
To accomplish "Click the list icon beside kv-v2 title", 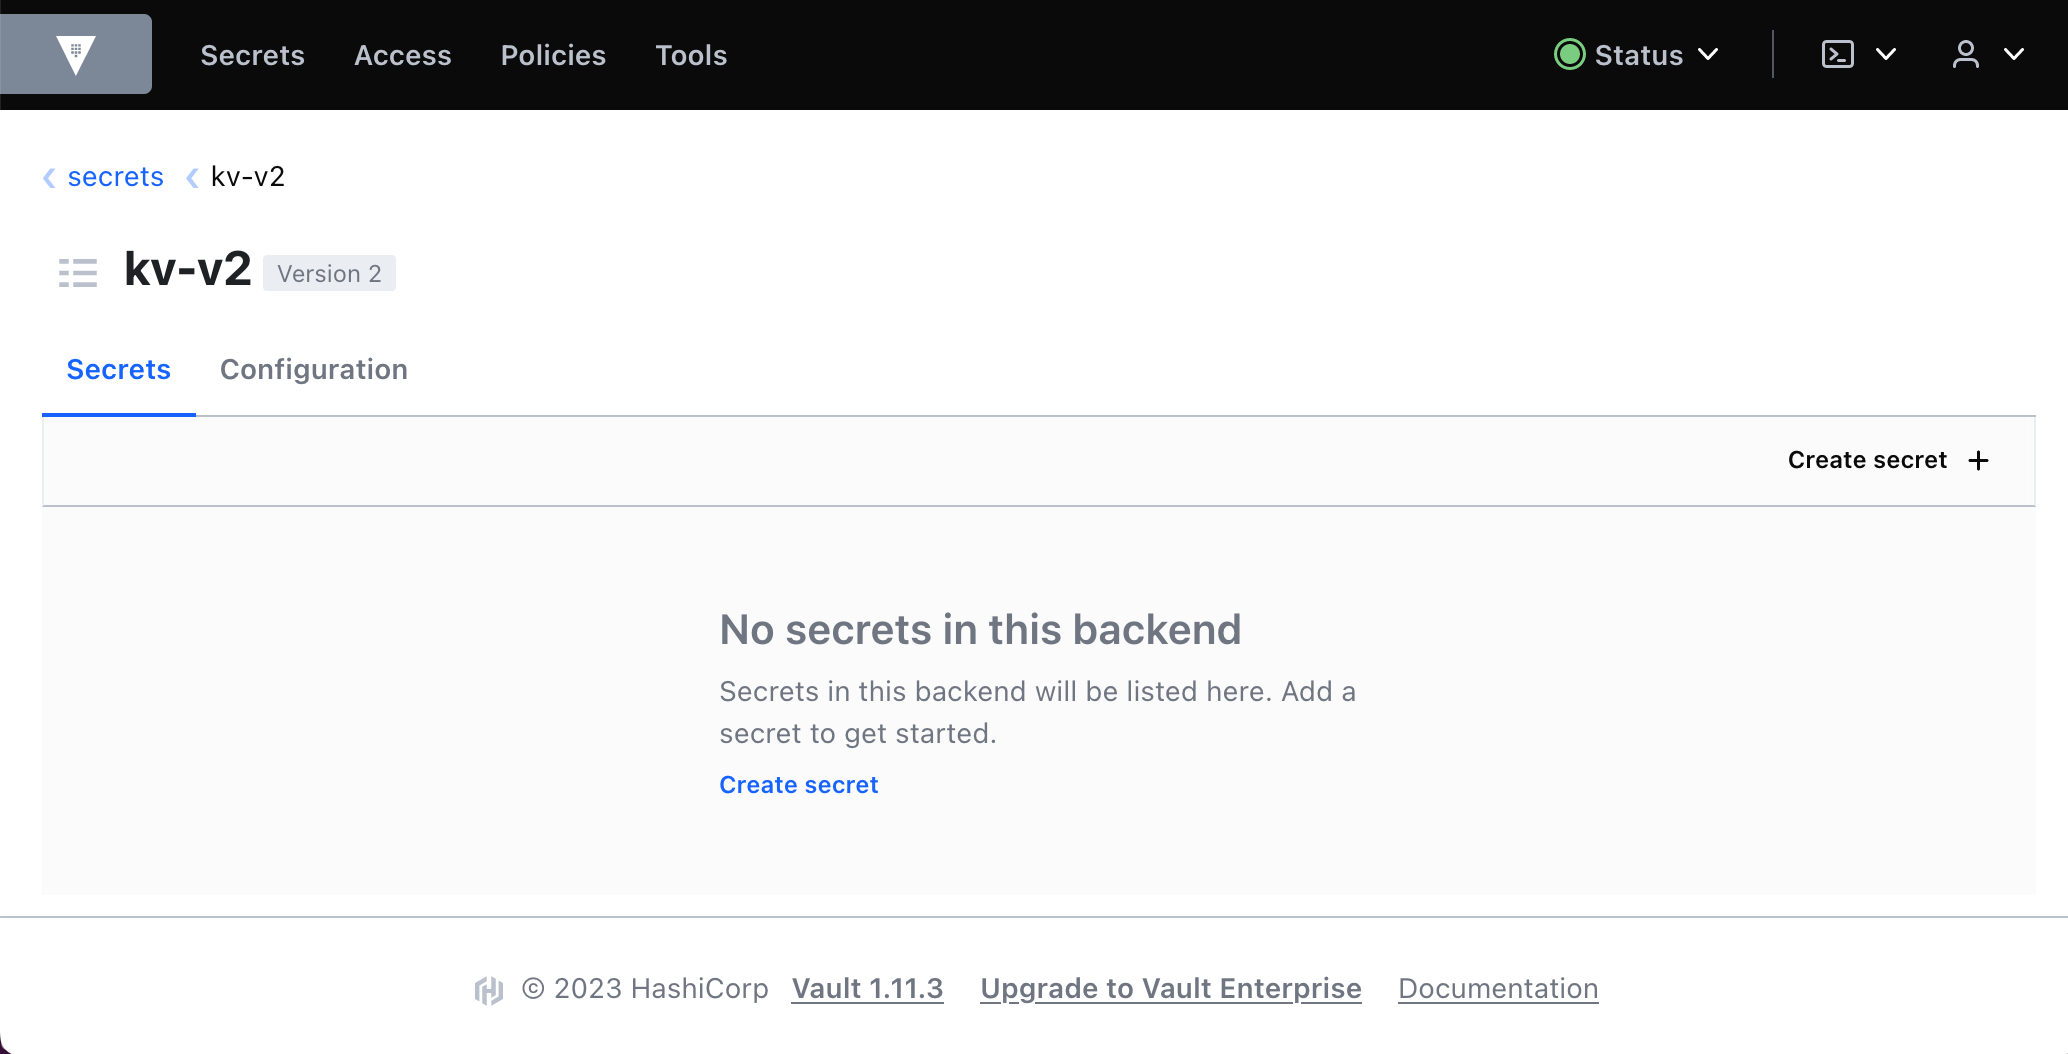I will [78, 272].
